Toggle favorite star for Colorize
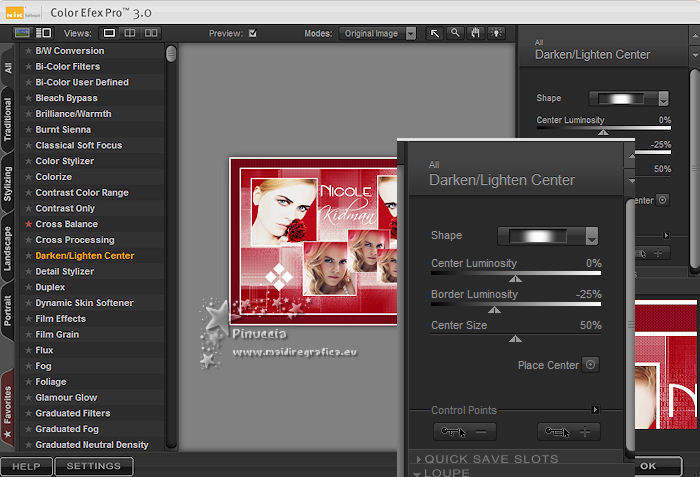Image resolution: width=700 pixels, height=477 pixels. pos(29,177)
